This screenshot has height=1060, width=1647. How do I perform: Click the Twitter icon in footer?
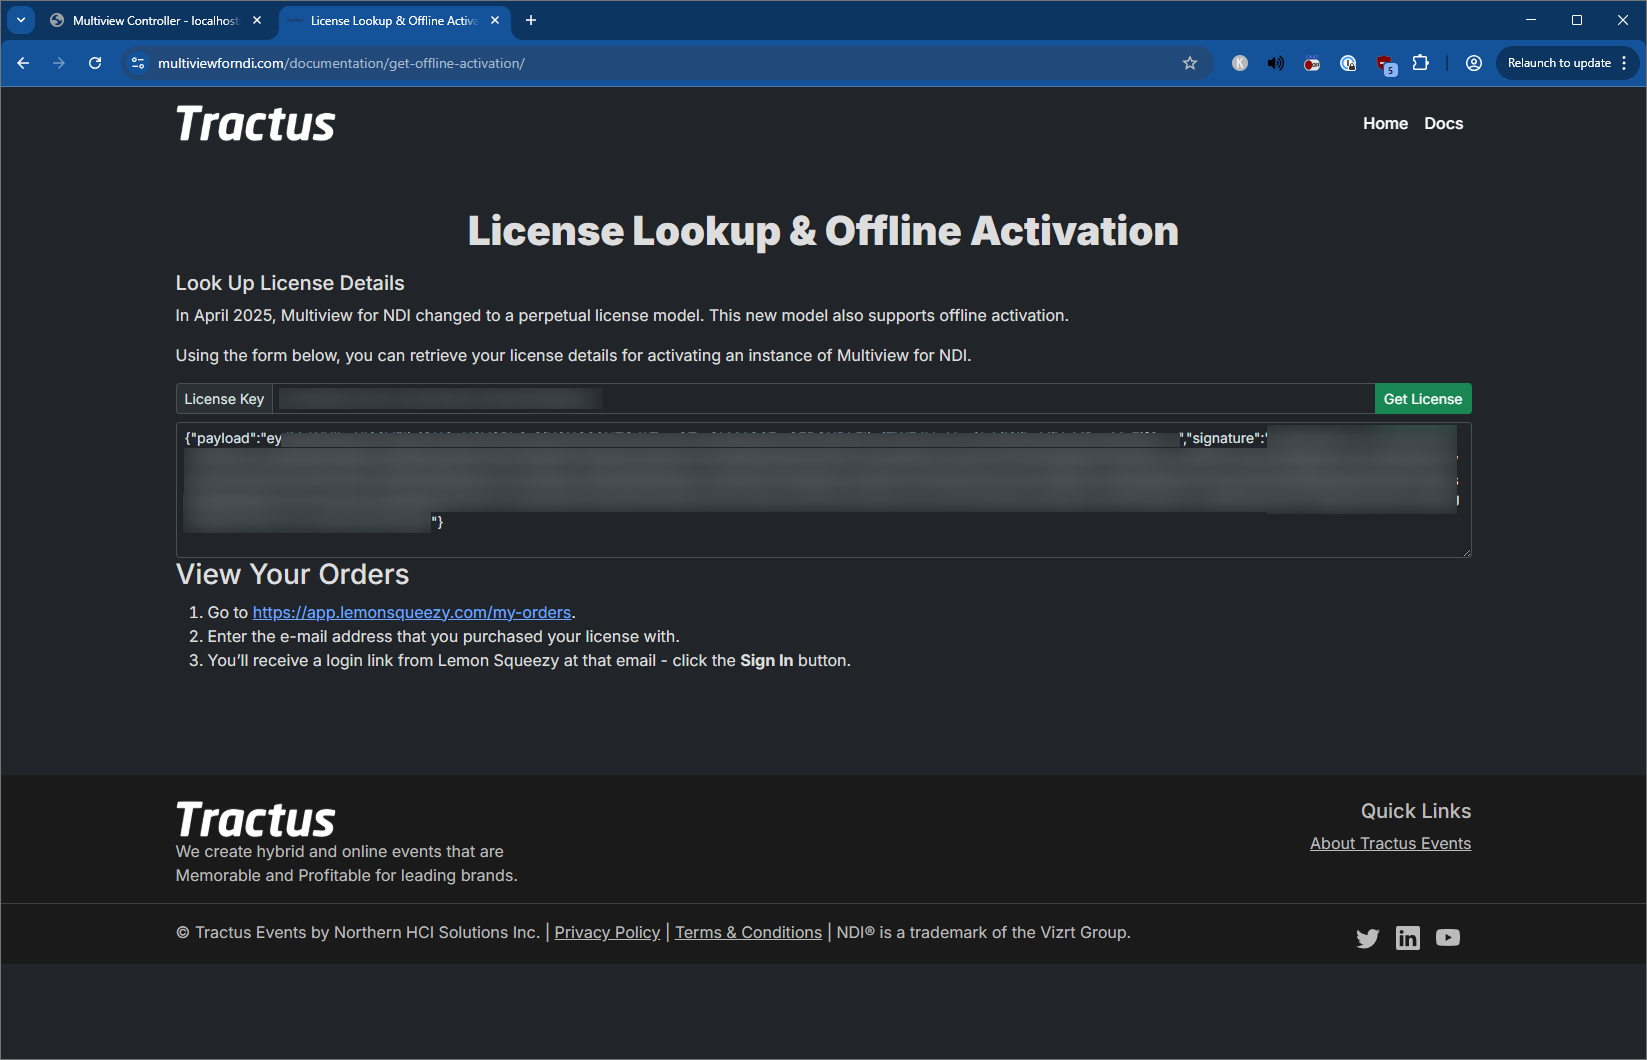[x=1367, y=938]
